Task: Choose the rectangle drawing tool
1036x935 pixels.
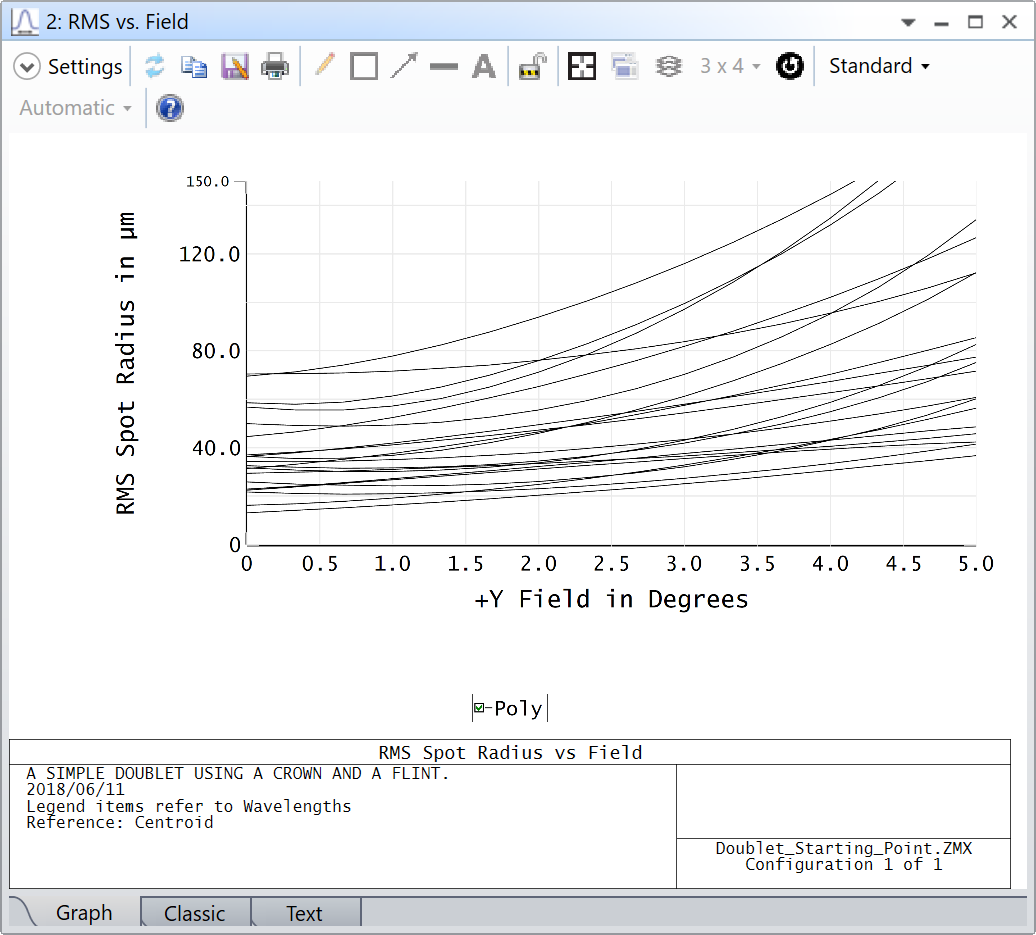Action: pos(364,67)
